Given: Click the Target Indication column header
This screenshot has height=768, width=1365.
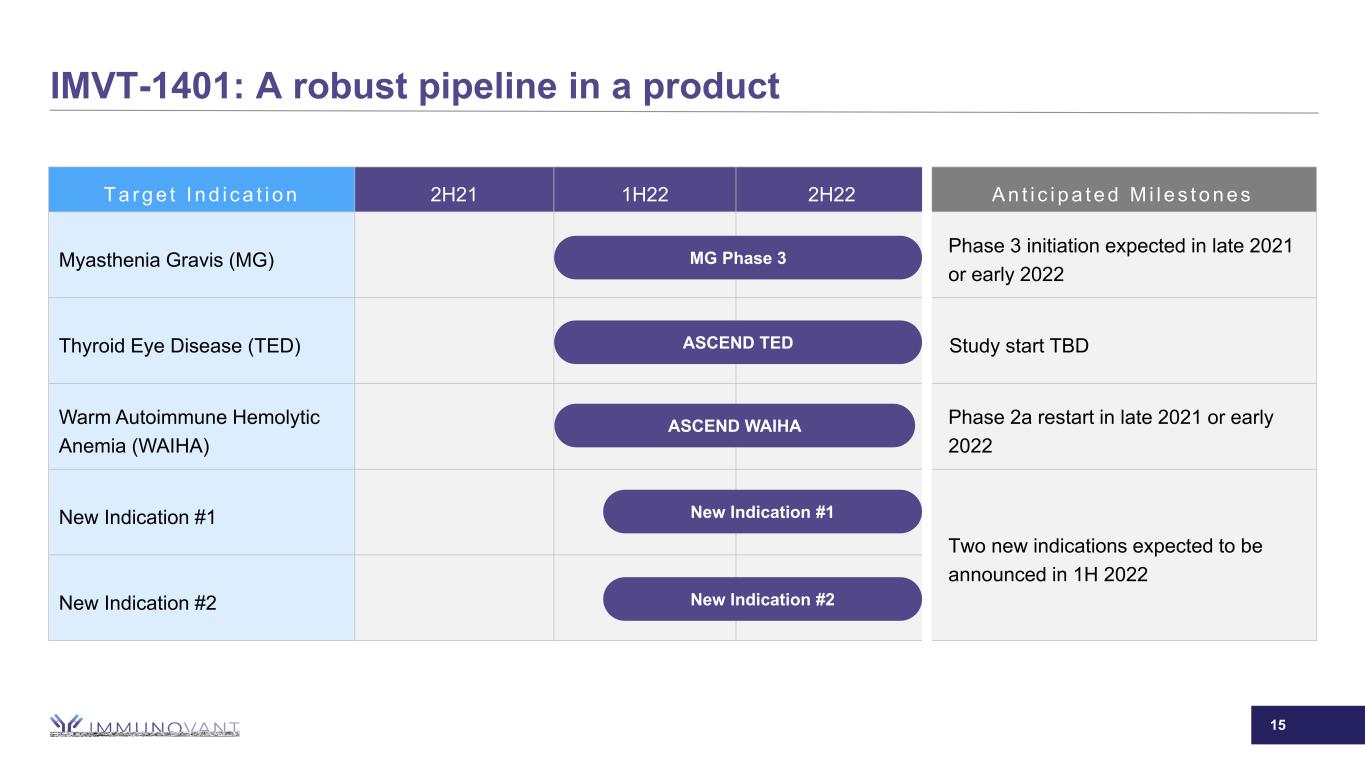Looking at the screenshot, I should coord(201,195).
